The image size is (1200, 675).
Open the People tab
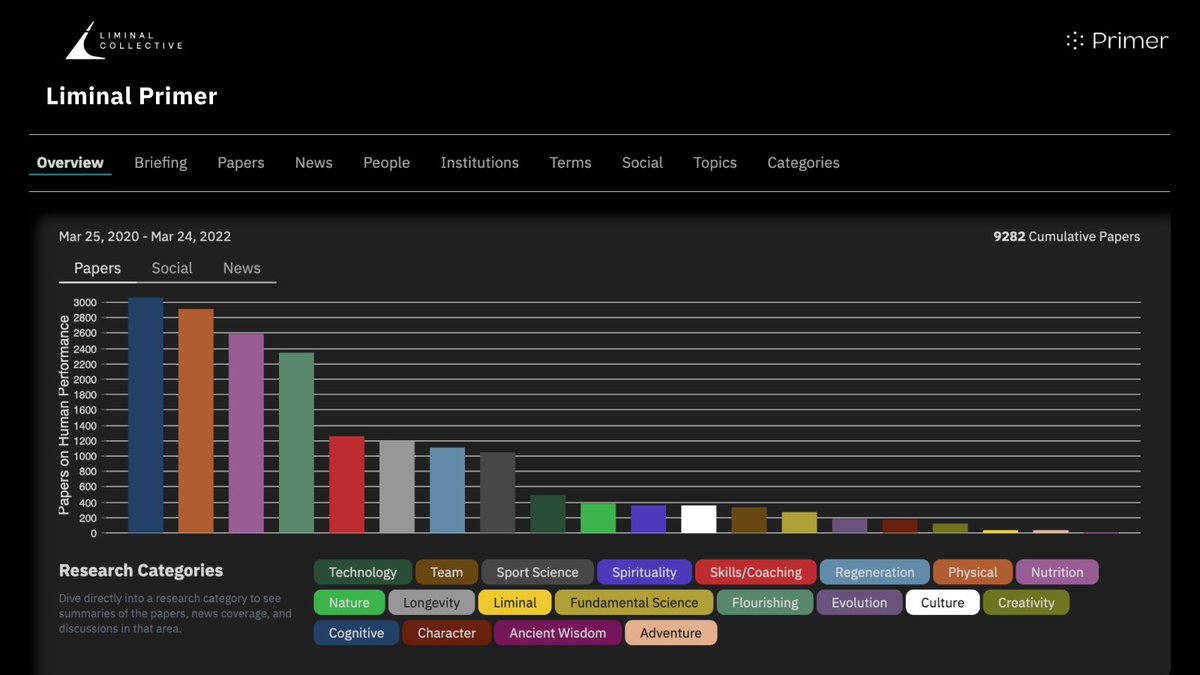(x=387, y=162)
